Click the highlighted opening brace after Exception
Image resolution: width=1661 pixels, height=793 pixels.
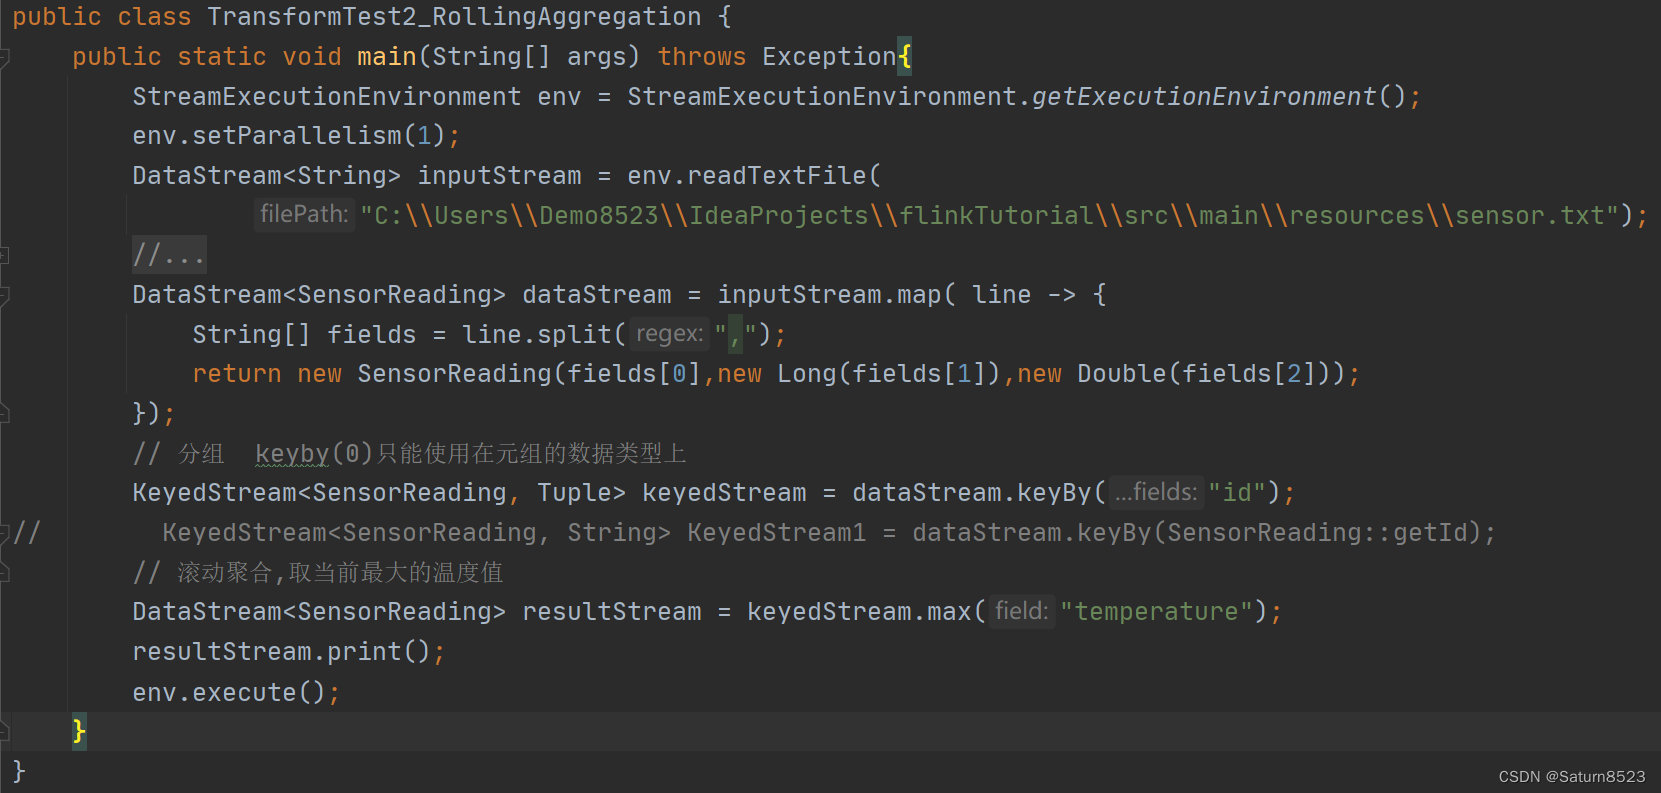click(904, 57)
